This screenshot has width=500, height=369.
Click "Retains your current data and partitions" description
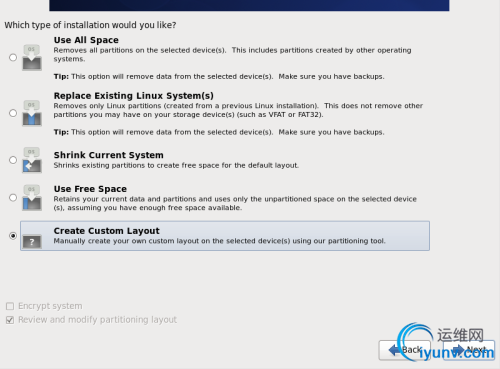235,203
